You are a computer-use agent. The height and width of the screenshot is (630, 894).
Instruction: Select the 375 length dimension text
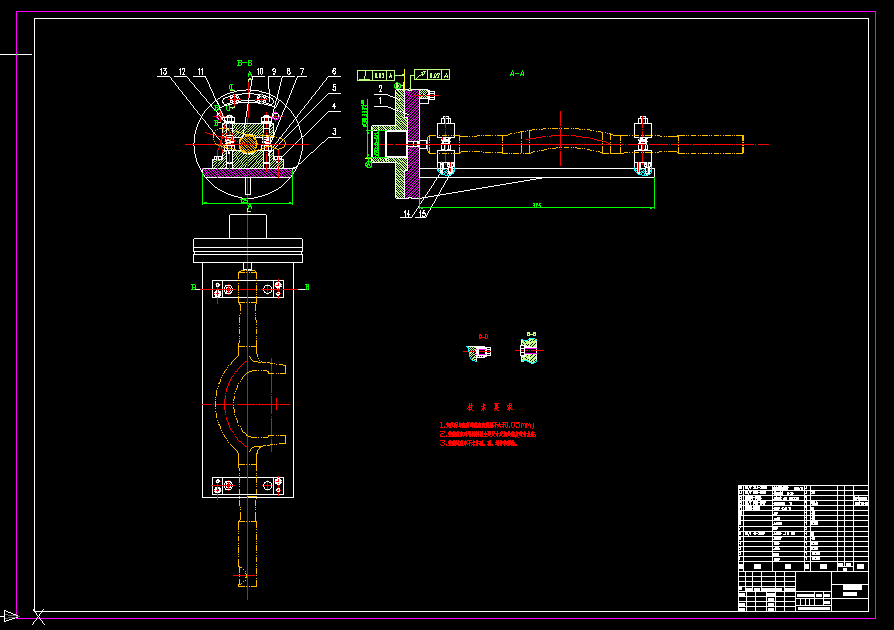(537, 205)
